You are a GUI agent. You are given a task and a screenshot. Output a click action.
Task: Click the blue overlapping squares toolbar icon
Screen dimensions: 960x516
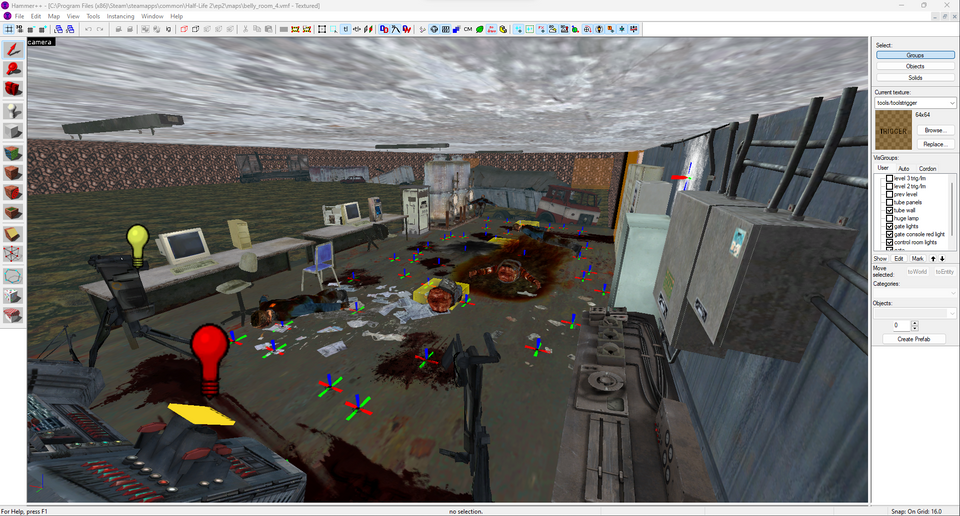(456, 29)
